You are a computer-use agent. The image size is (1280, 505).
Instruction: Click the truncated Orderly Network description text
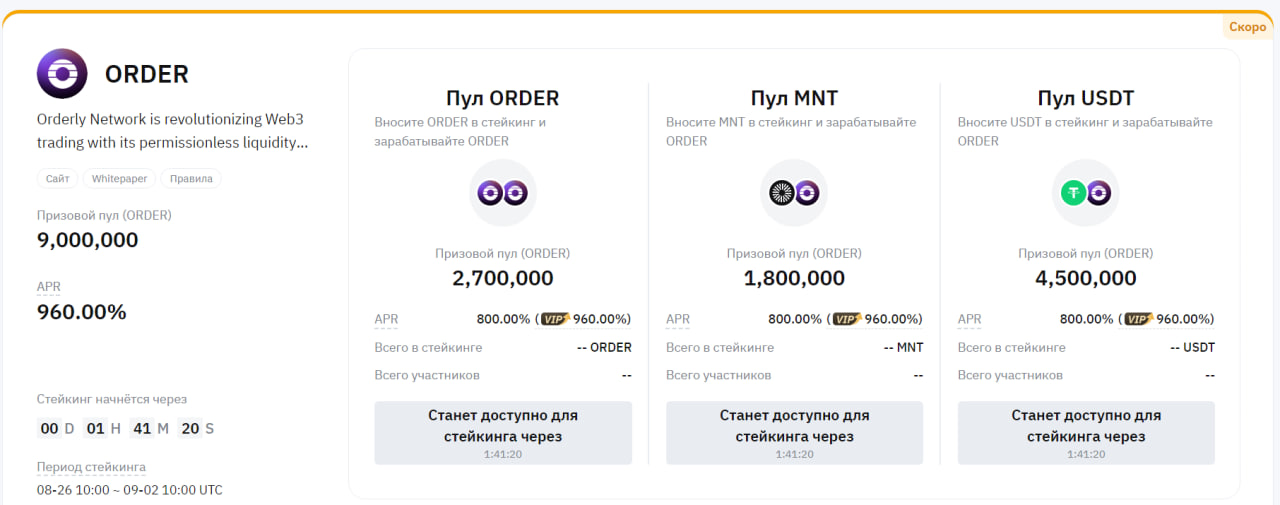[172, 131]
